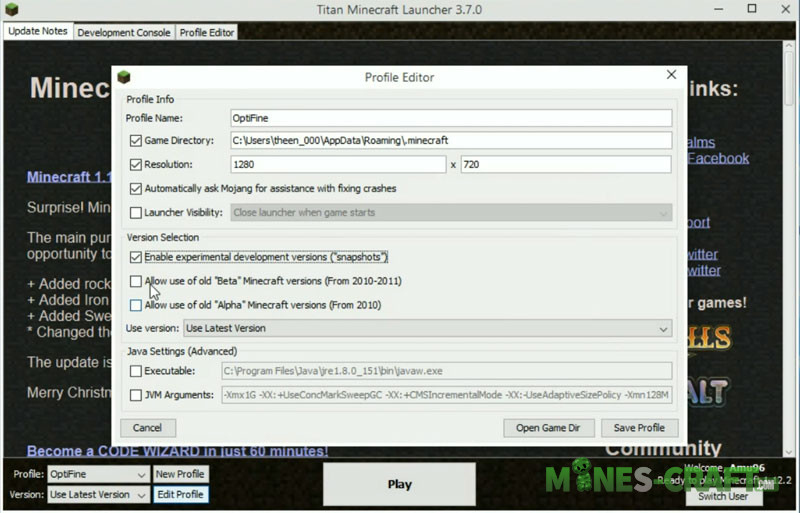Allow old Beta Minecraft versions checkbox

point(136,281)
